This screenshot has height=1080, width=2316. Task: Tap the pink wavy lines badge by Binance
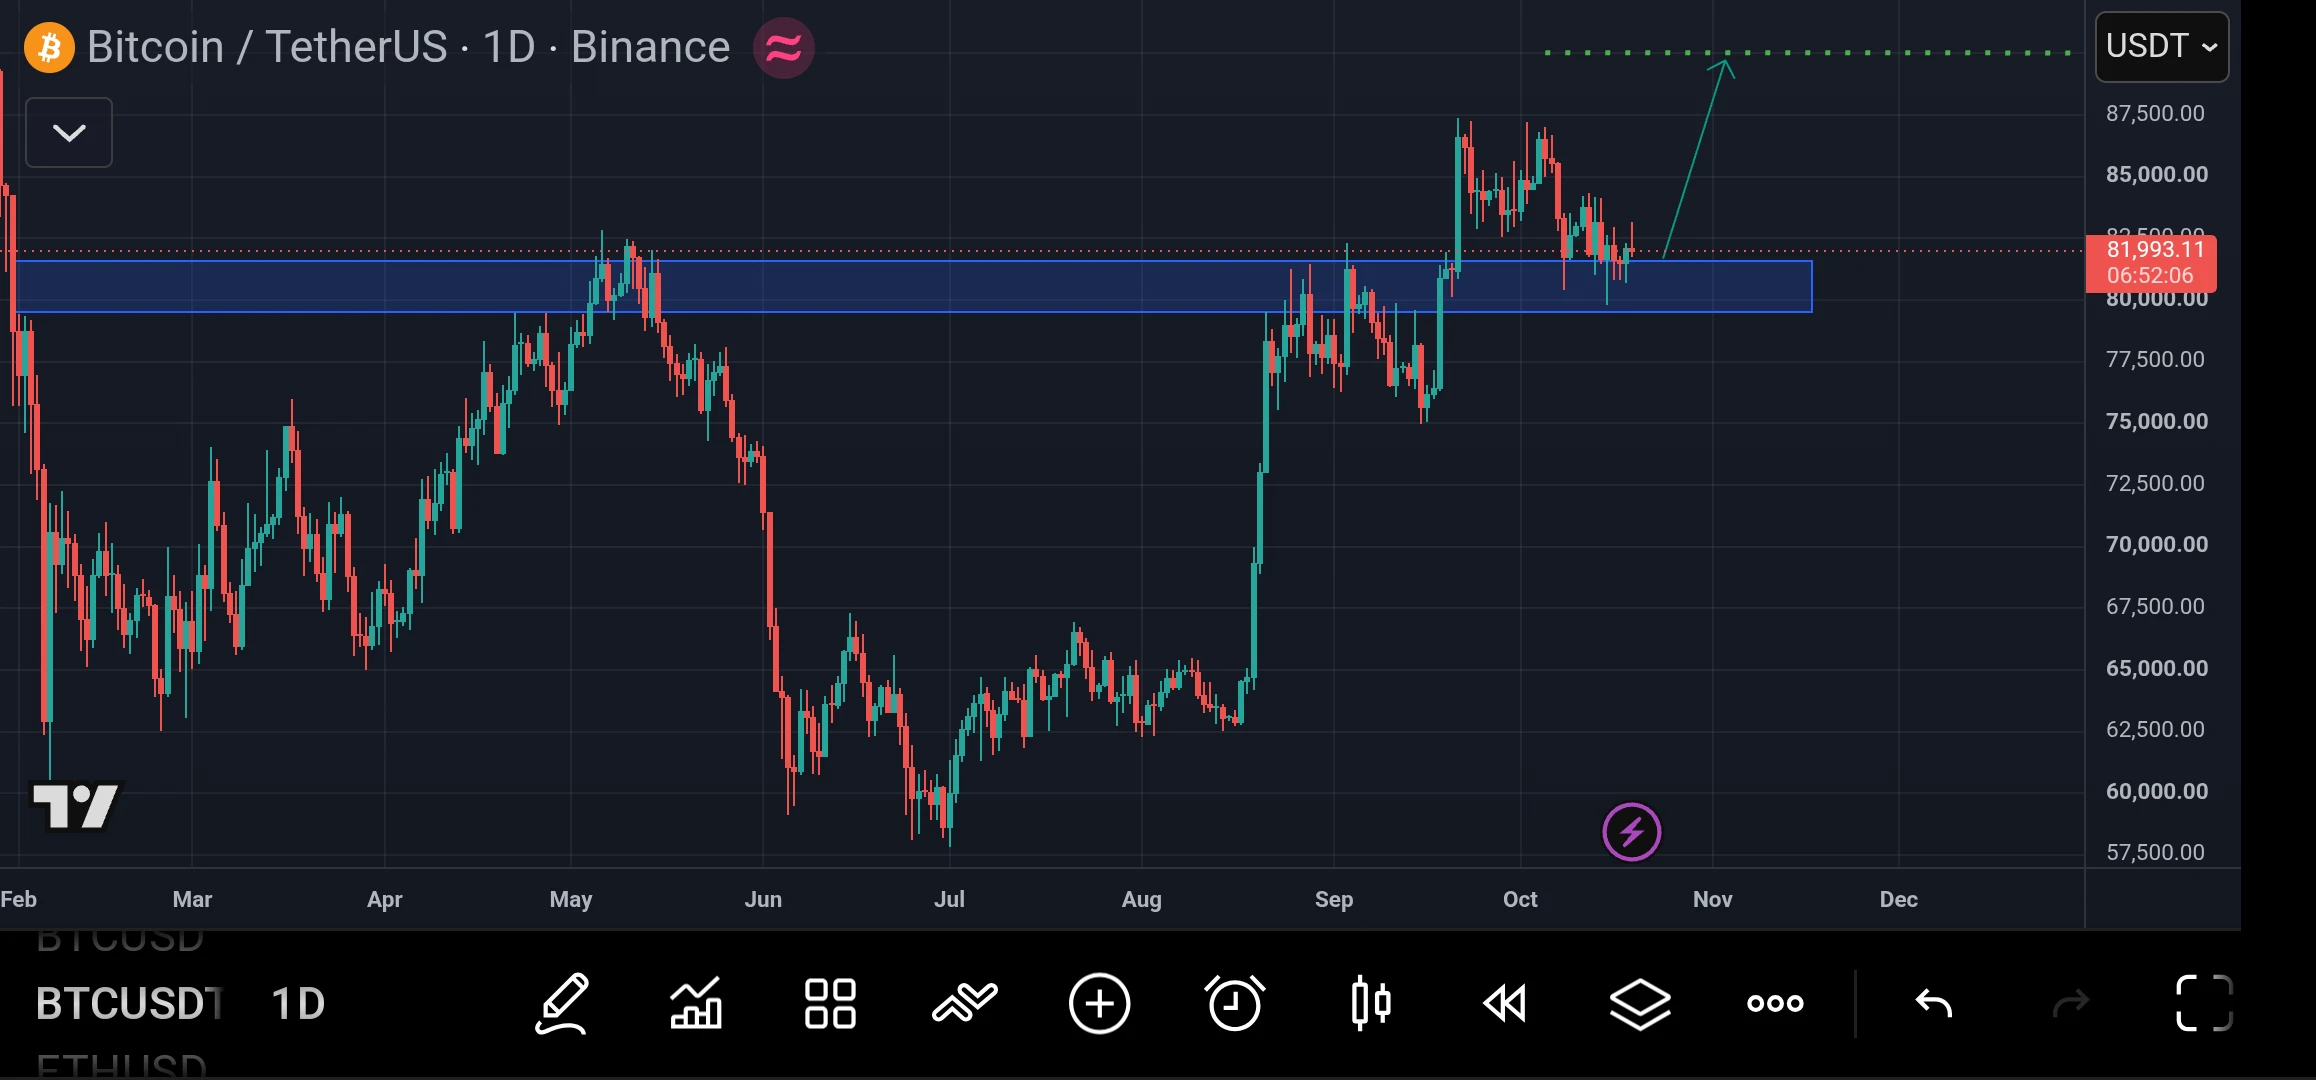(x=784, y=48)
